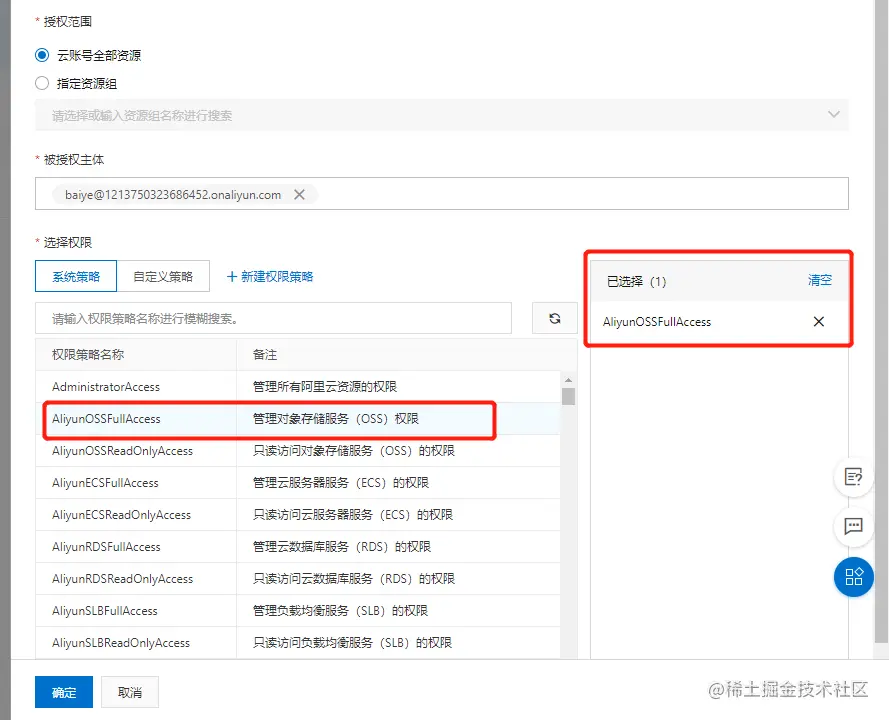Image resolution: width=889 pixels, height=720 pixels.
Task: Confirm authorization with 确定 button
Action: (64, 692)
